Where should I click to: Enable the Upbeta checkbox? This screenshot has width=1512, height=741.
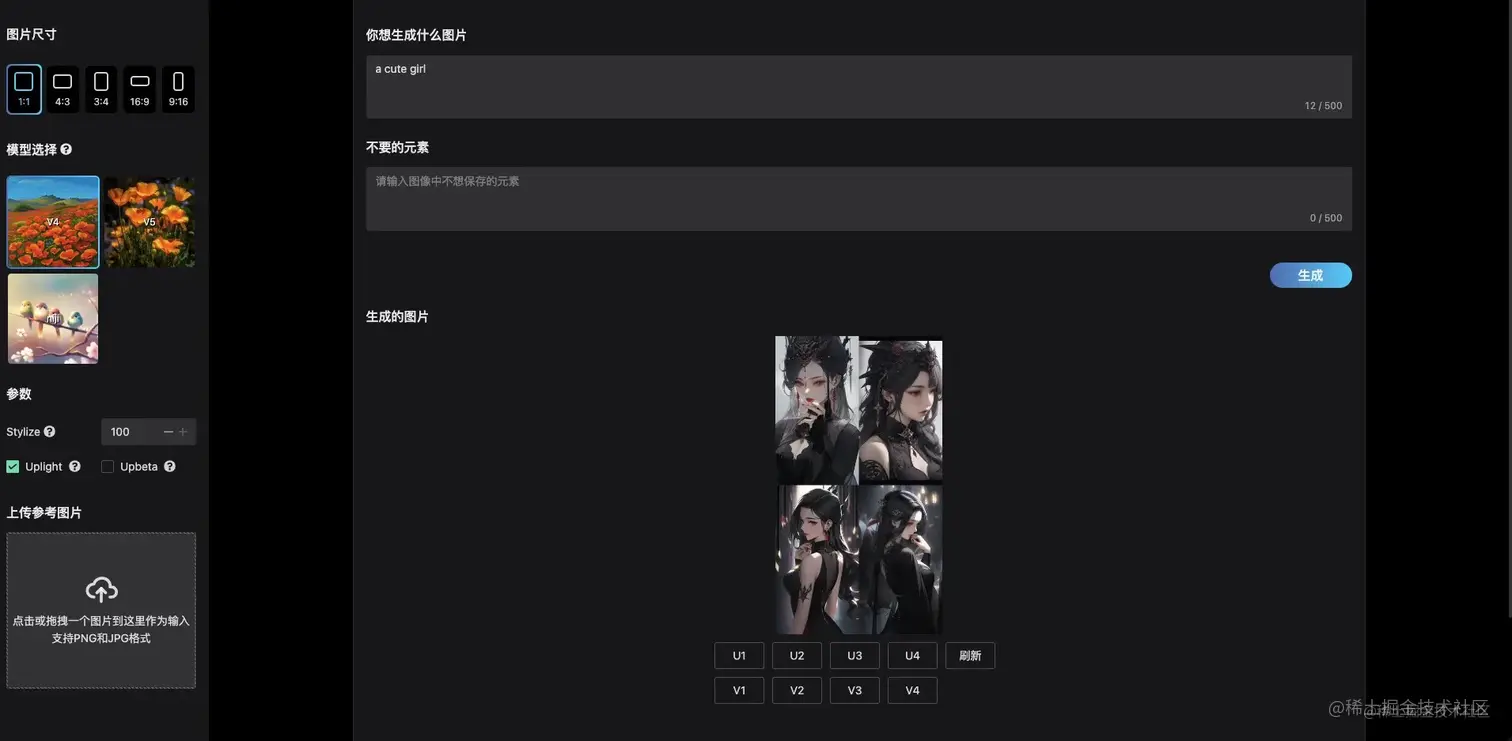pos(108,466)
